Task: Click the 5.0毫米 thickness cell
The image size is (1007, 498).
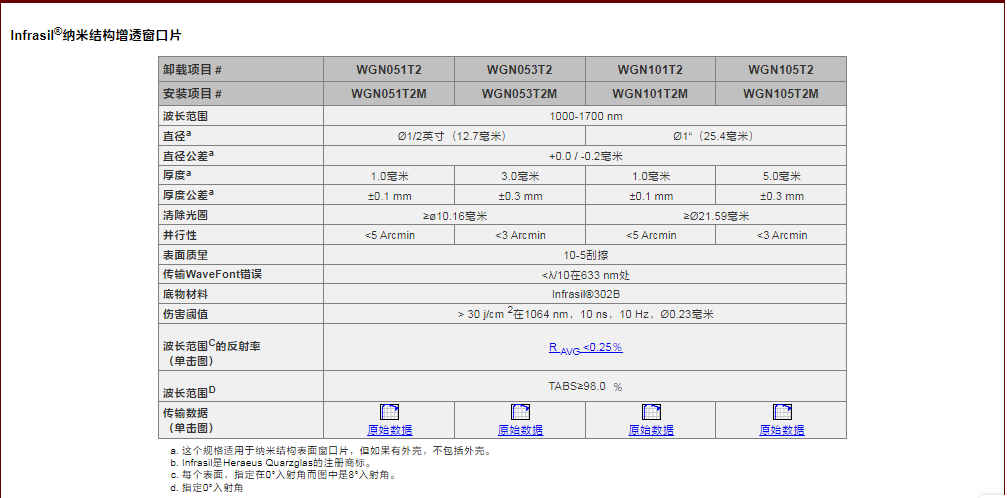Action: click(781, 176)
